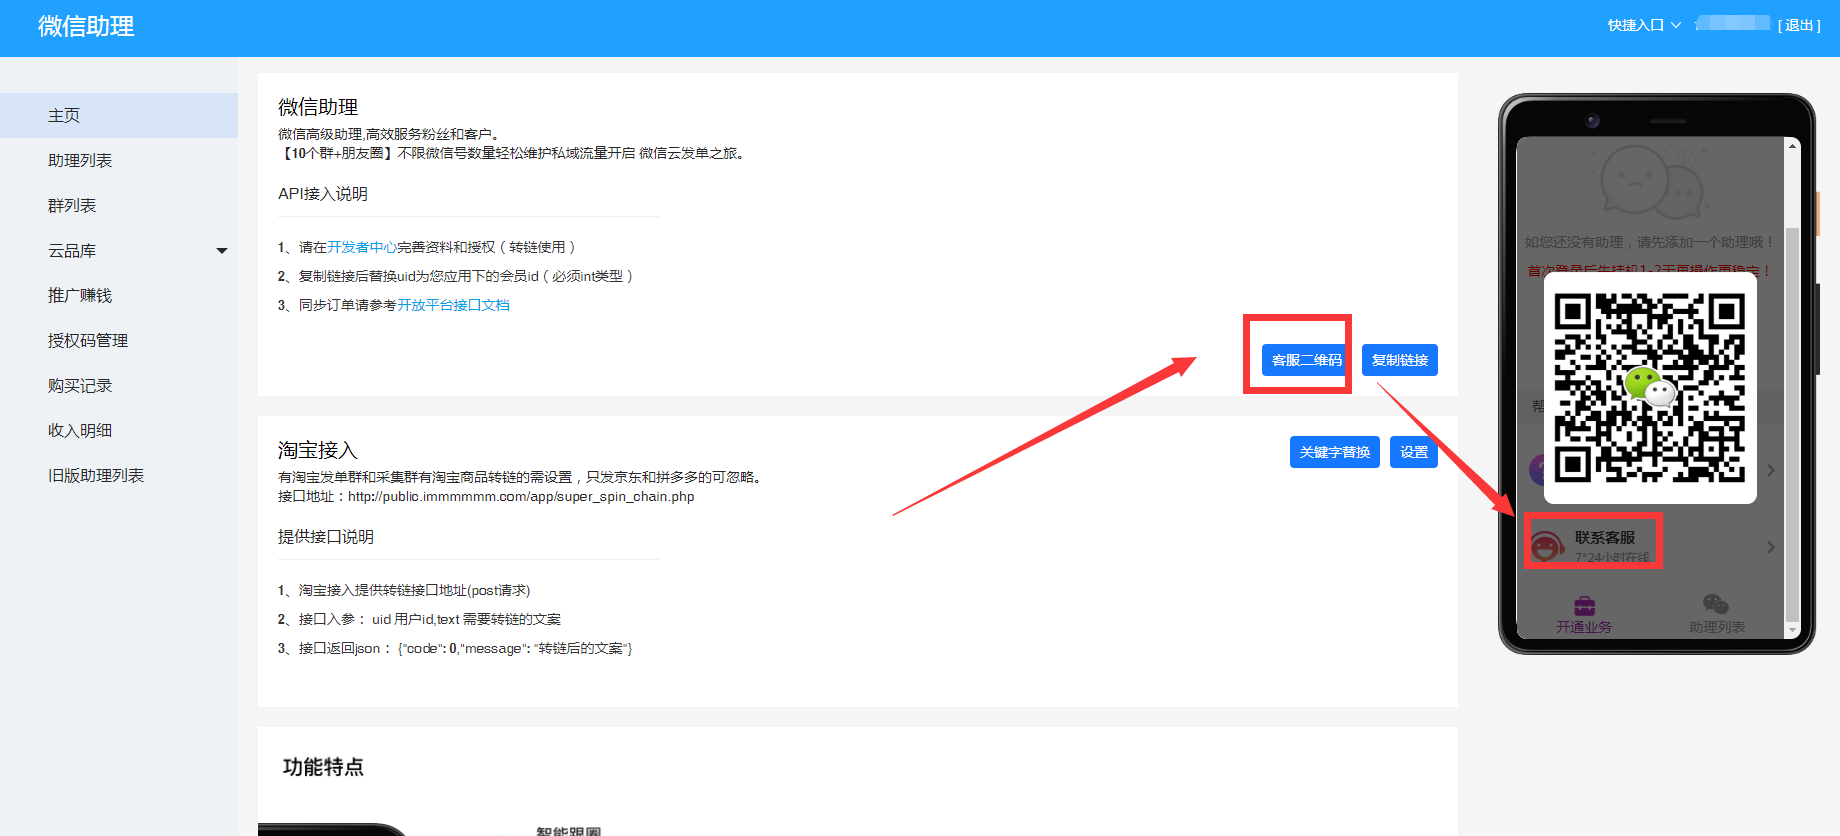Click the 淘宝接入 section title

[x=318, y=450]
